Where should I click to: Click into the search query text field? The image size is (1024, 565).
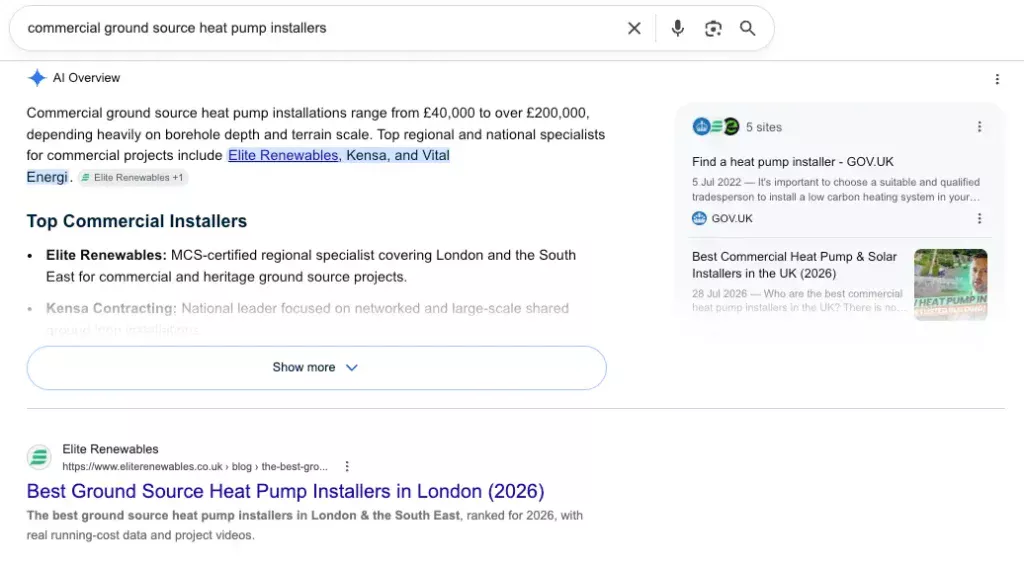(320, 28)
